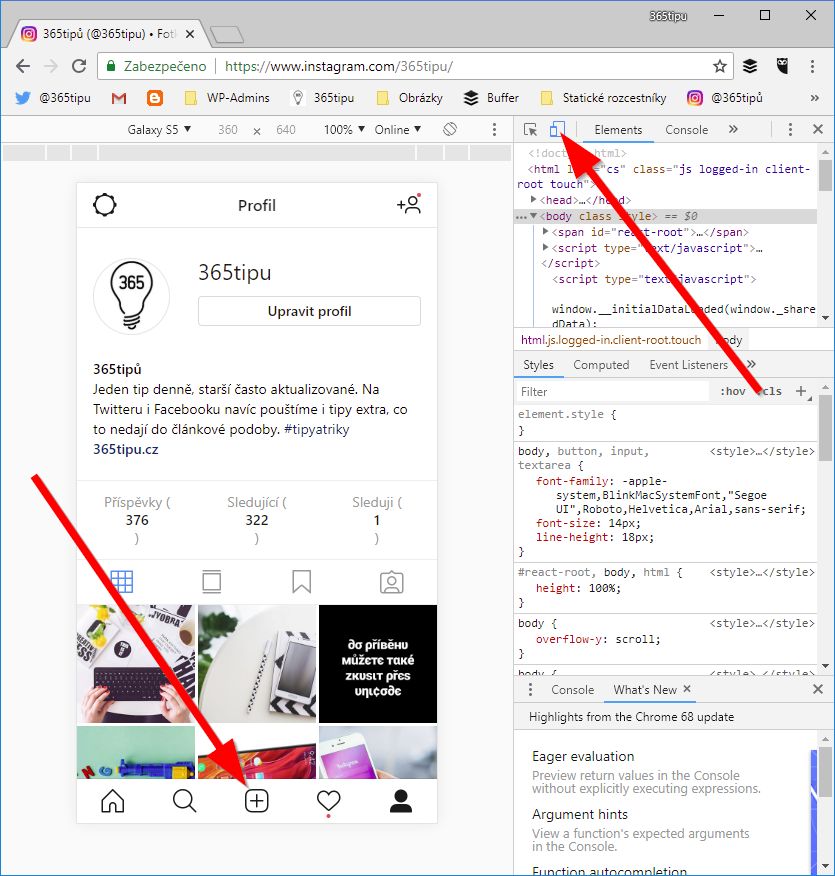
Task: Bookmark this page with star
Action: pyautogui.click(x=720, y=66)
